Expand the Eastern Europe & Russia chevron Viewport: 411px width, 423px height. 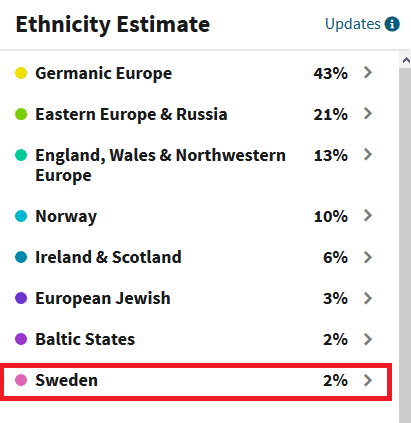click(x=368, y=114)
